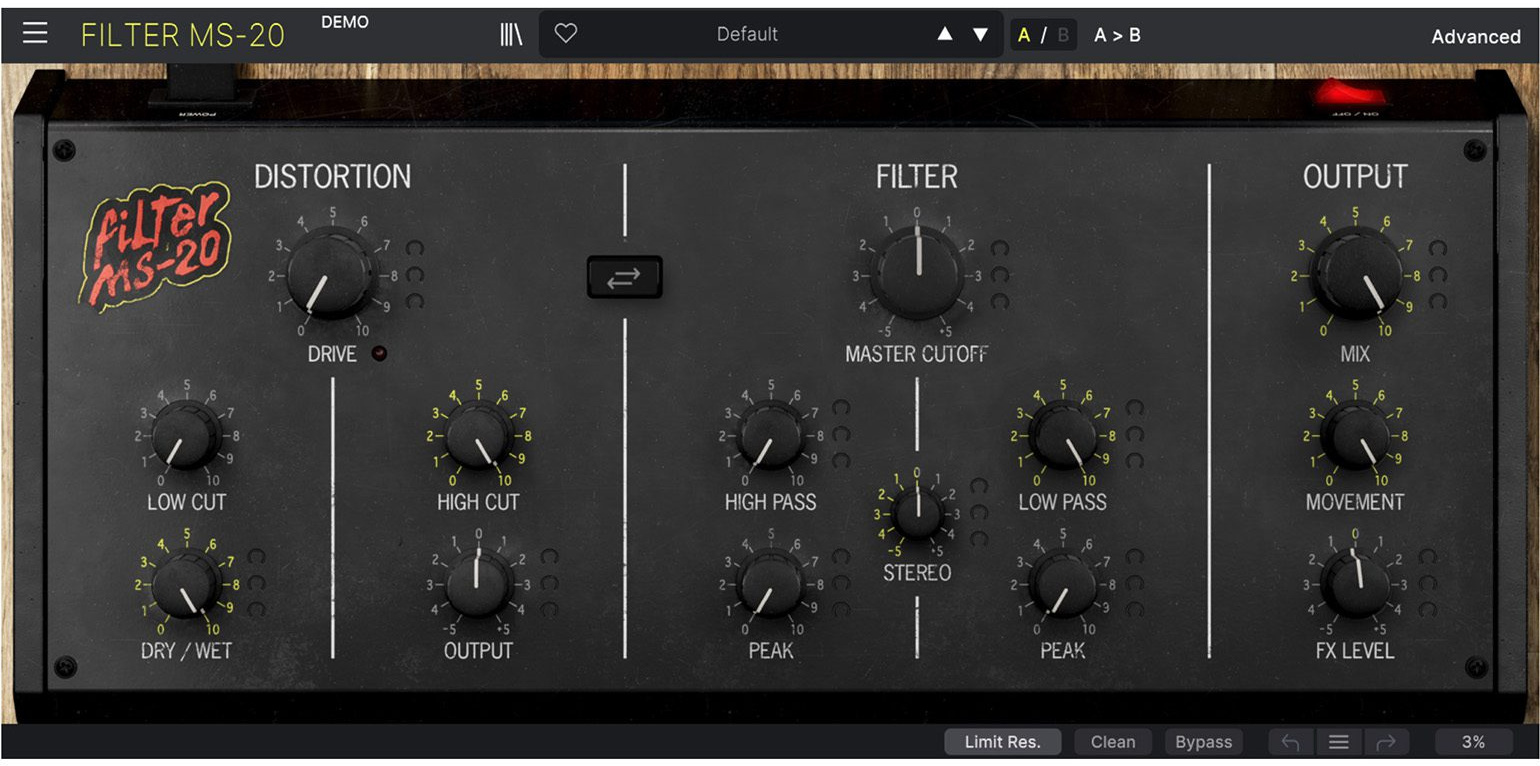Switch to state B

coord(1063,35)
